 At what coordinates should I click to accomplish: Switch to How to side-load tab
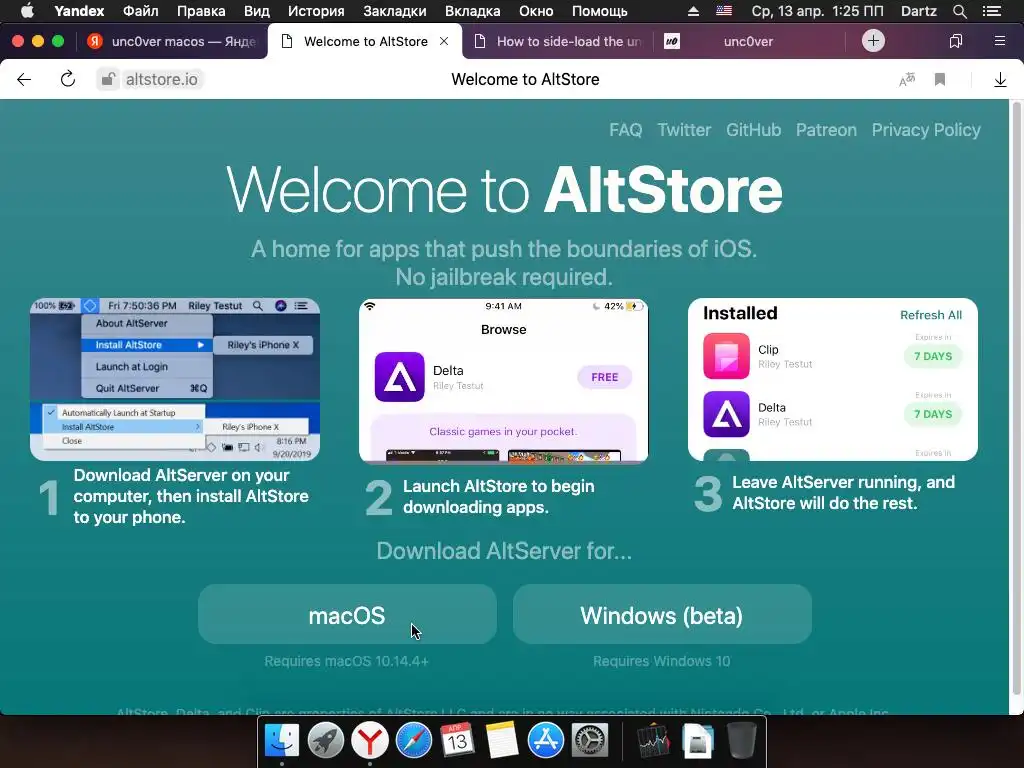click(558, 41)
